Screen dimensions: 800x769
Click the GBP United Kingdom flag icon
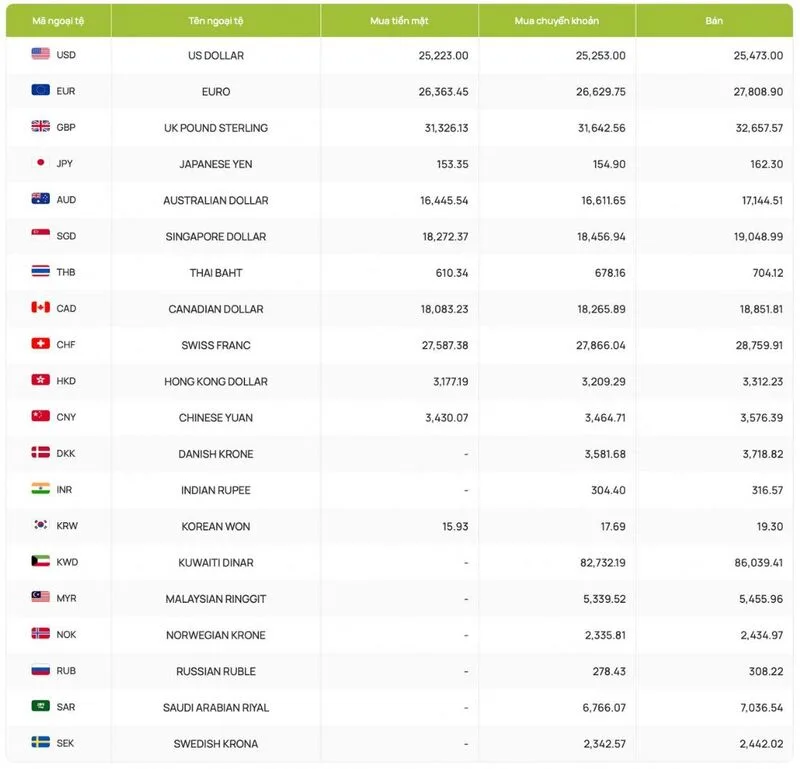pyautogui.click(x=40, y=126)
